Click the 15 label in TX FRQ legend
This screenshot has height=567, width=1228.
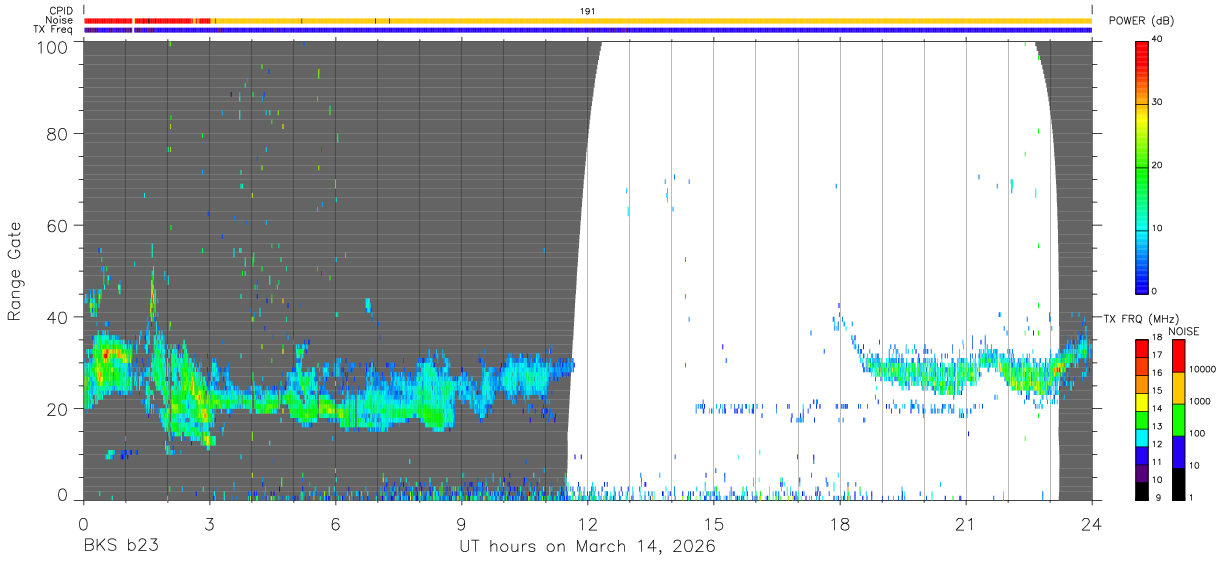(x=1156, y=392)
